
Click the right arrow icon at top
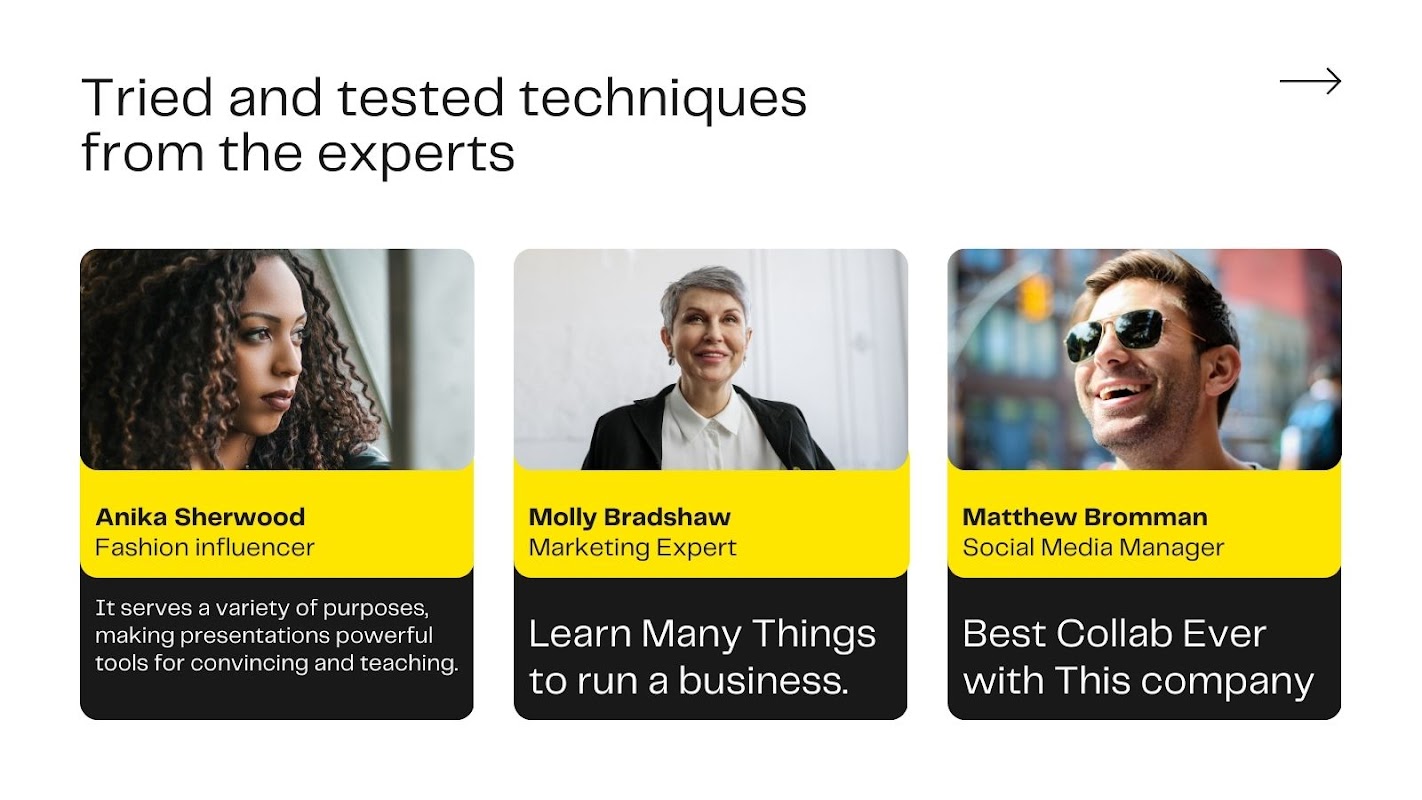coord(1310,81)
